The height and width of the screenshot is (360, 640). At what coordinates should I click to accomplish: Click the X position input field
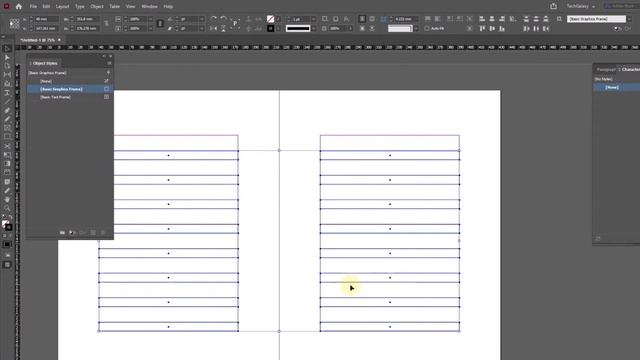(46, 19)
